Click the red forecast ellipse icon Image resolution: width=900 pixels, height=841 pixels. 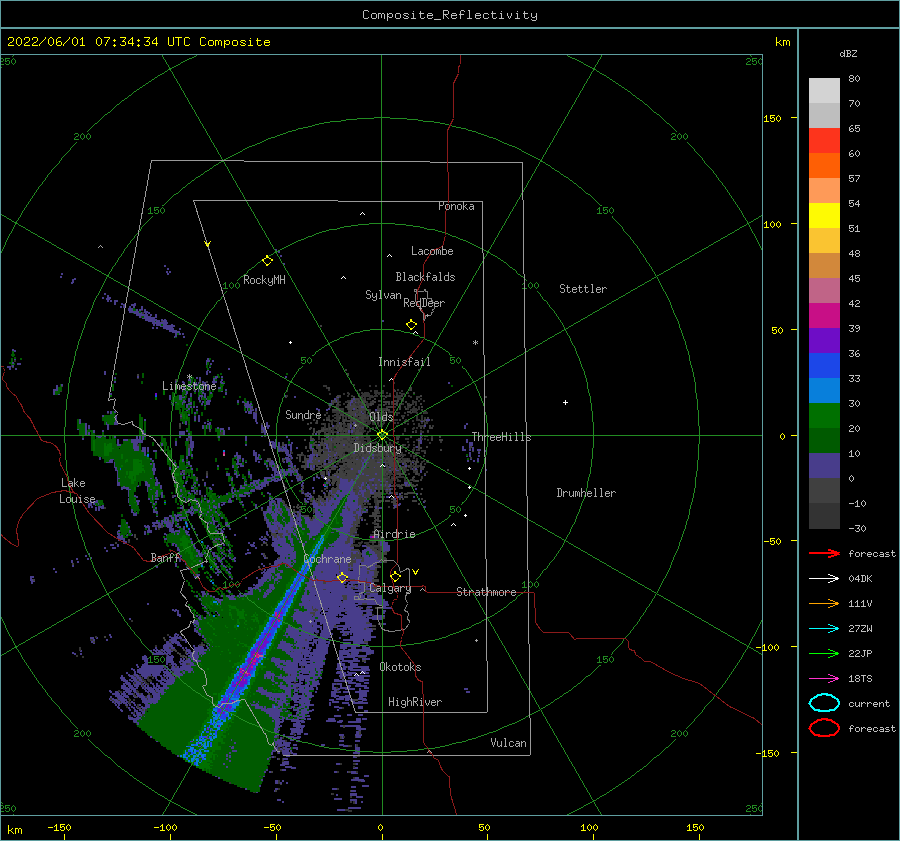click(824, 728)
